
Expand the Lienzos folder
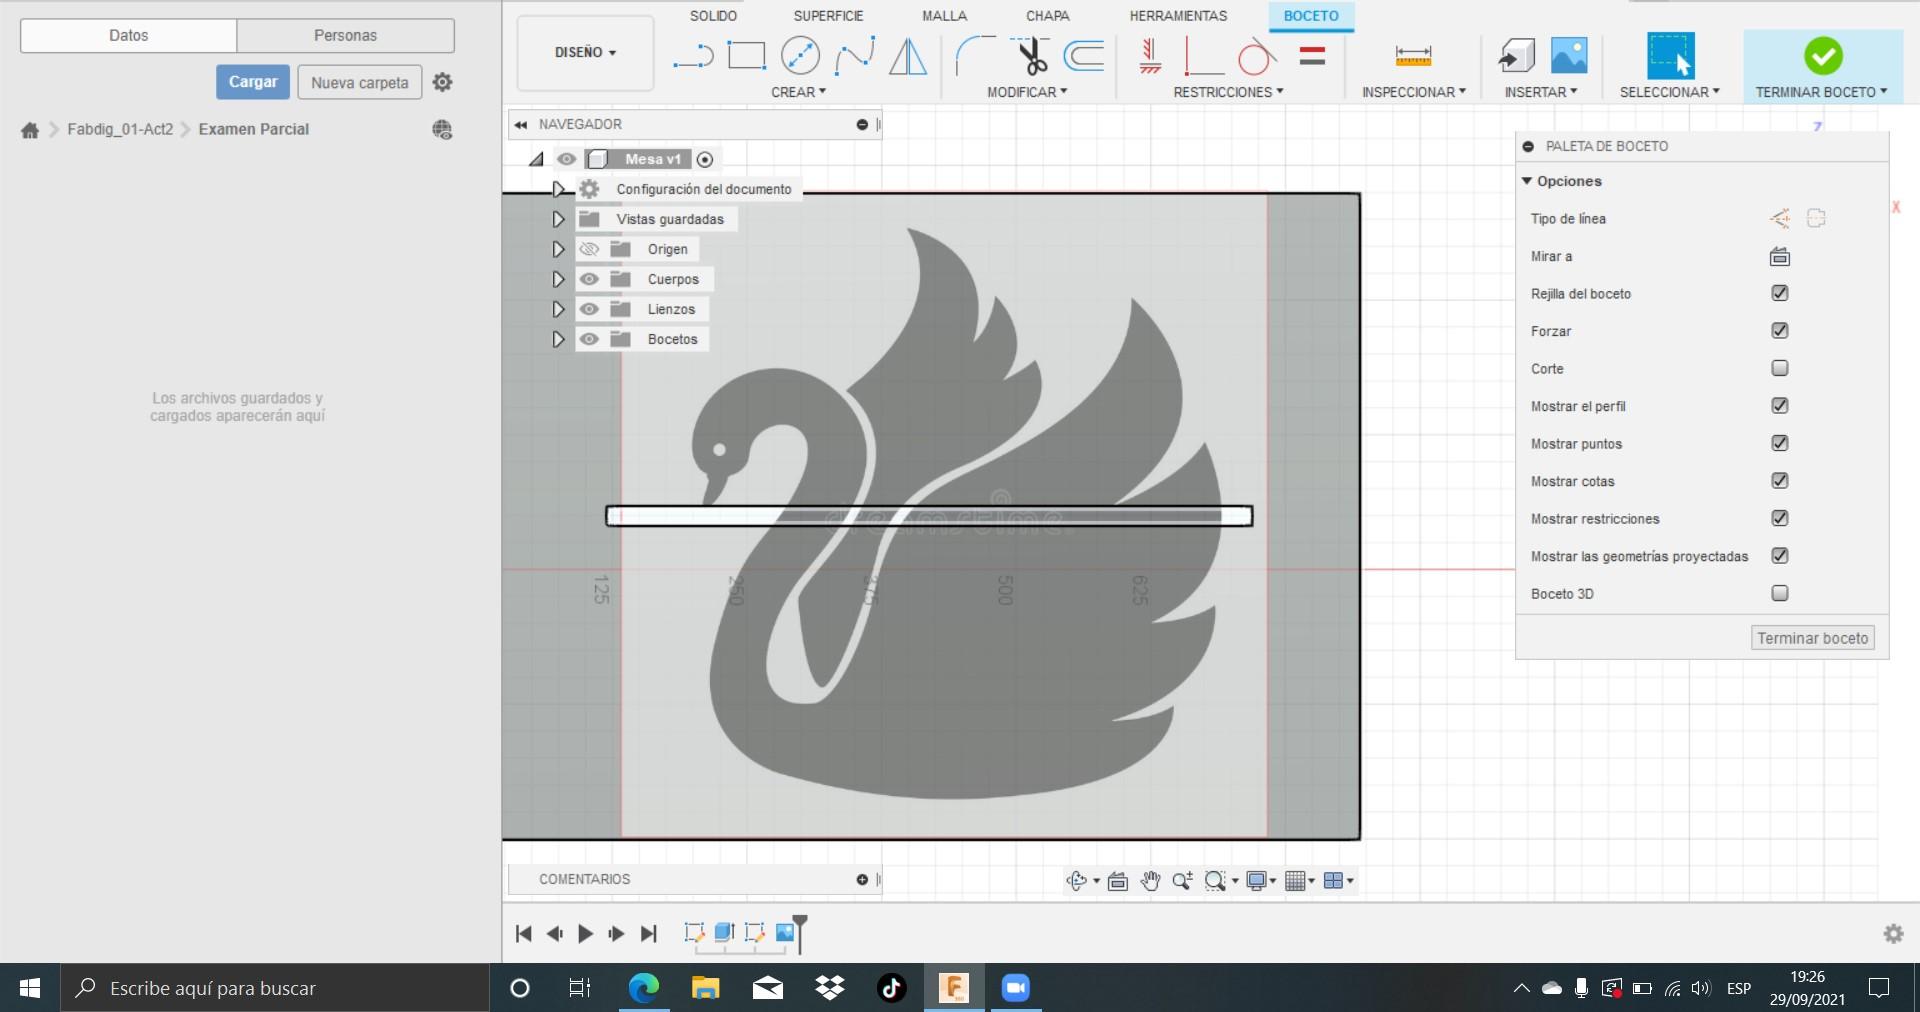pos(559,309)
